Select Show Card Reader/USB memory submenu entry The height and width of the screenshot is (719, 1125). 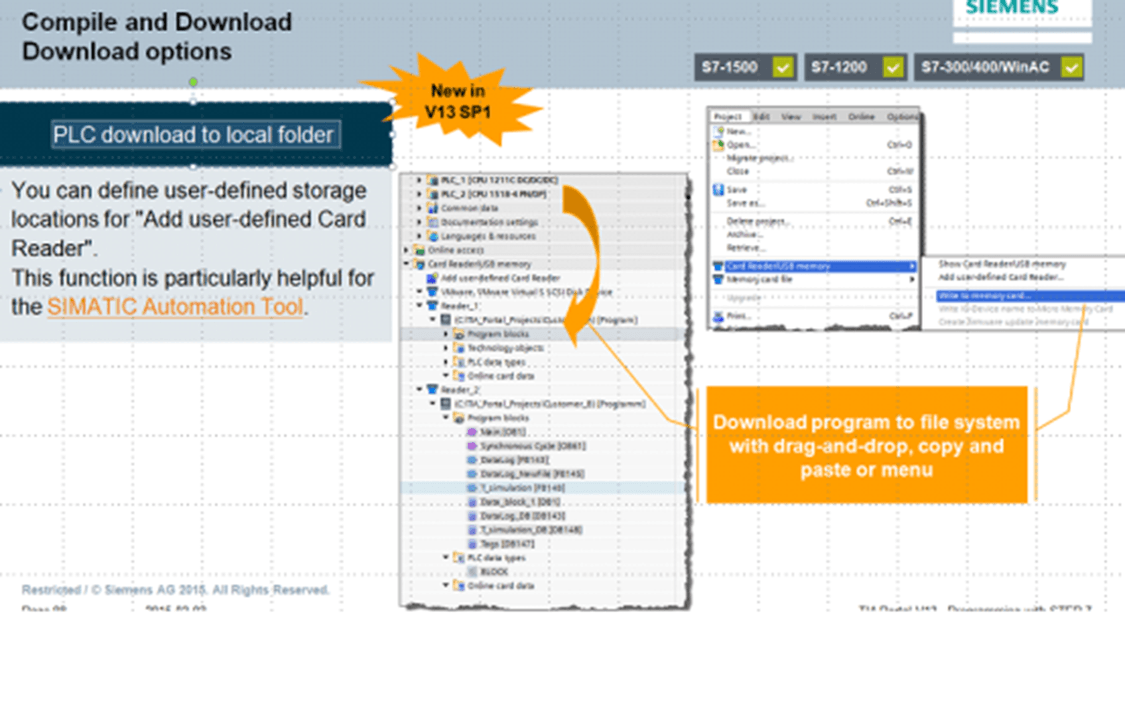pos(1002,264)
